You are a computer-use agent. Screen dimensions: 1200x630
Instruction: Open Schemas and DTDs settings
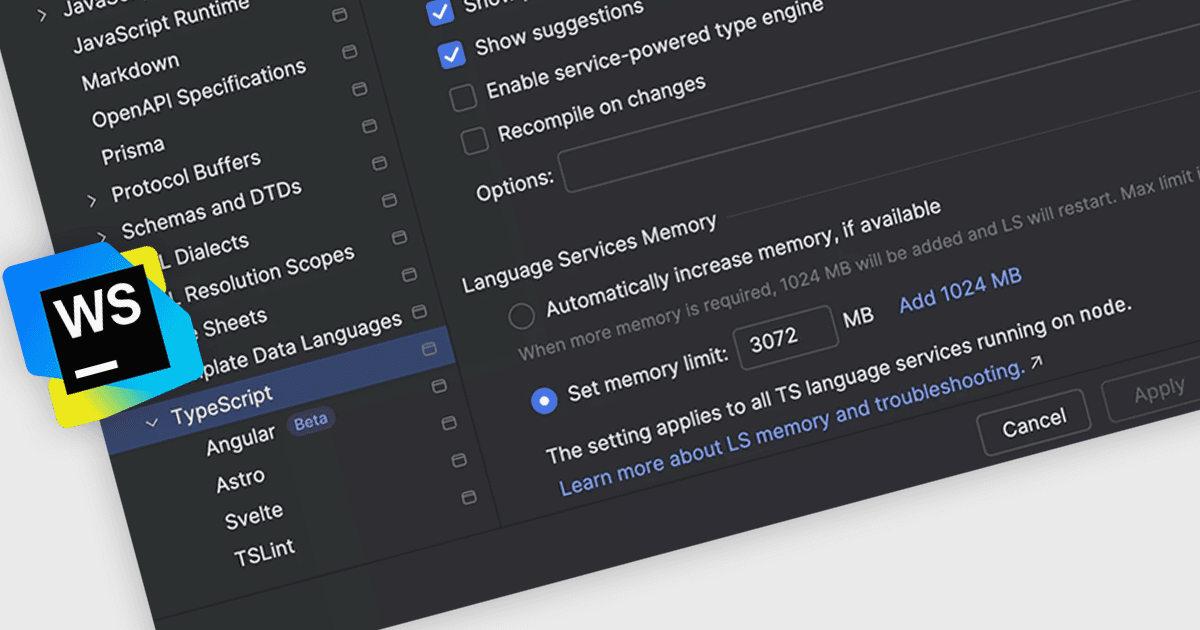[x=211, y=210]
